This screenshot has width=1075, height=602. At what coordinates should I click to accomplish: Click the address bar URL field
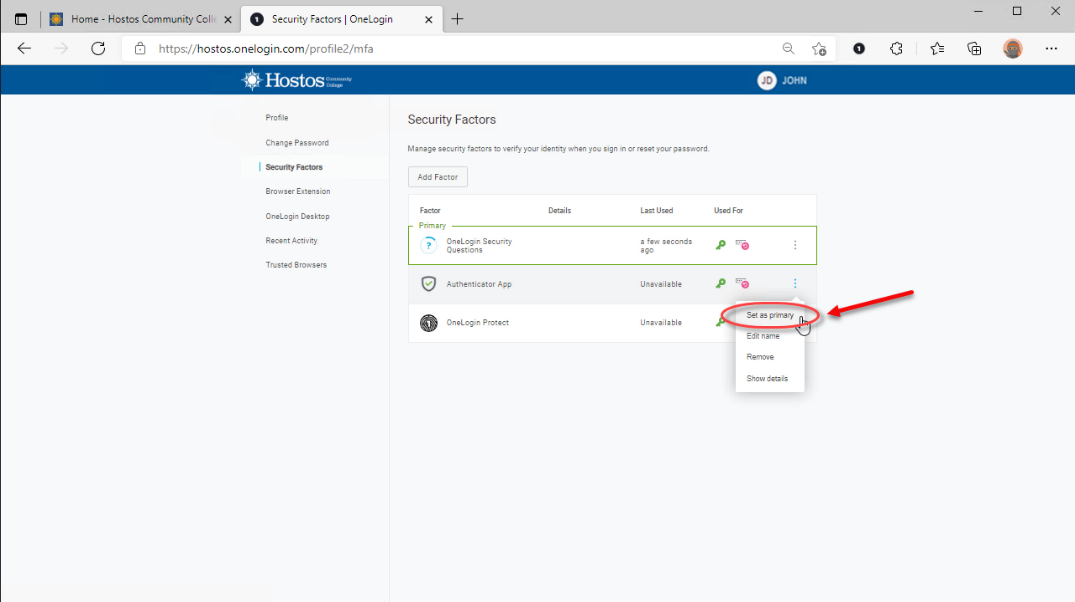point(450,48)
